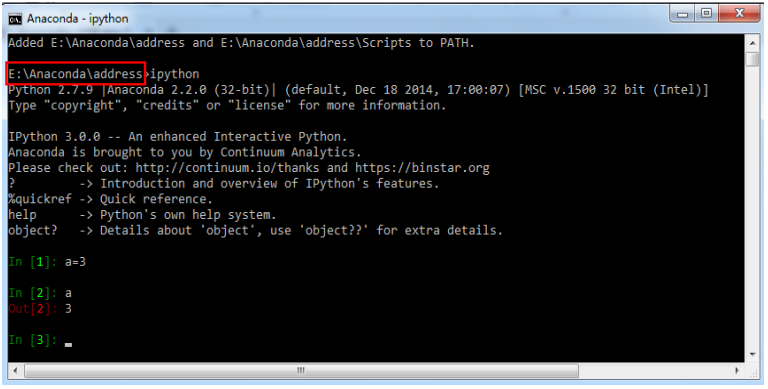Maximize the Anaconda ipython window
Viewport: 768px width, 389px height.
click(706, 14)
